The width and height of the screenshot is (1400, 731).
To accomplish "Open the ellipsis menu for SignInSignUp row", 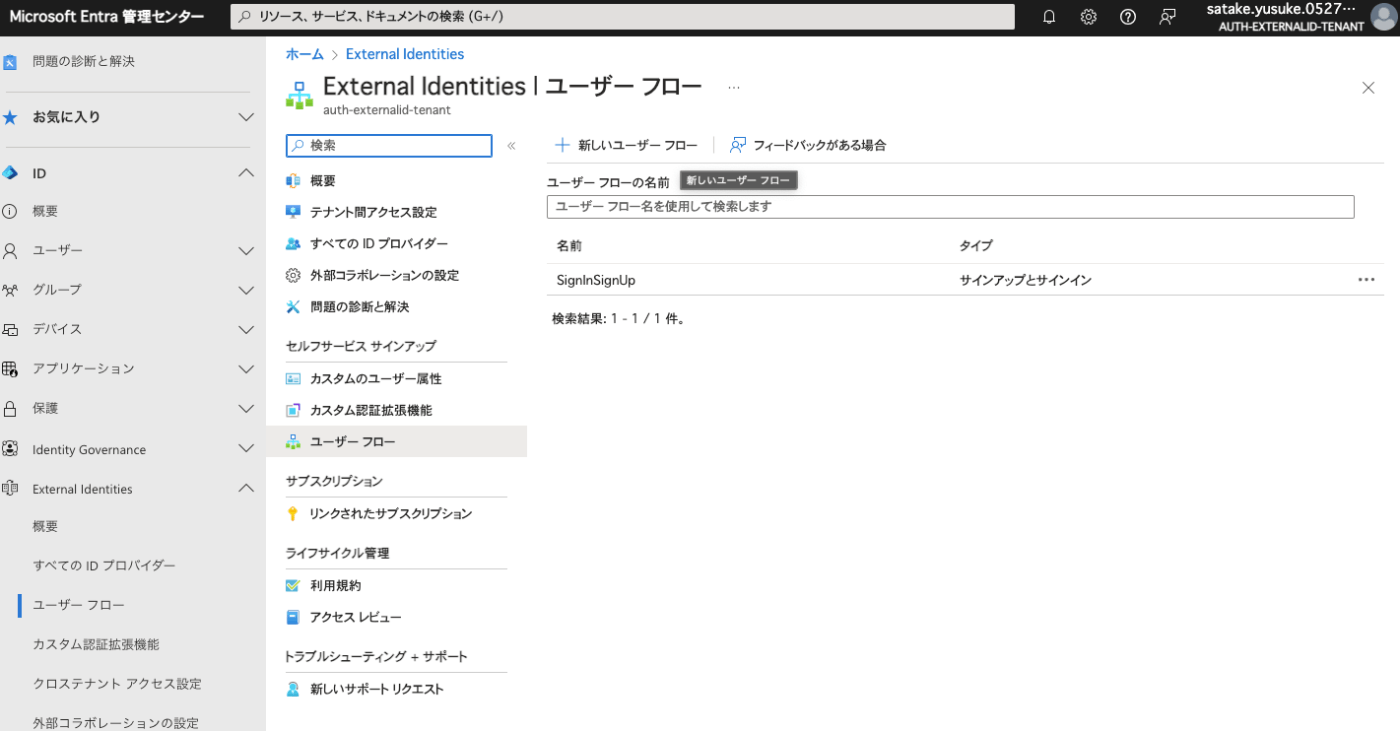I will (1367, 280).
